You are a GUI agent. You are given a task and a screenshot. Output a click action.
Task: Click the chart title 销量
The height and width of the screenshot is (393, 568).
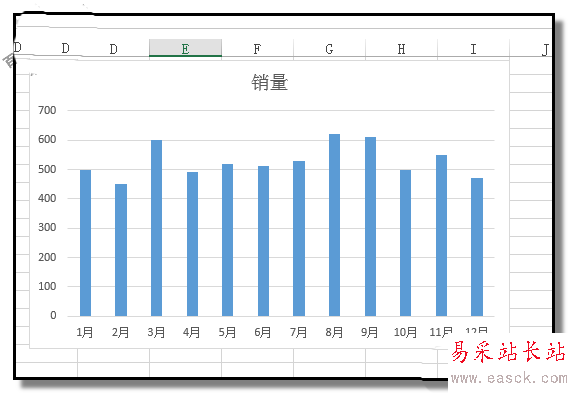[270, 82]
